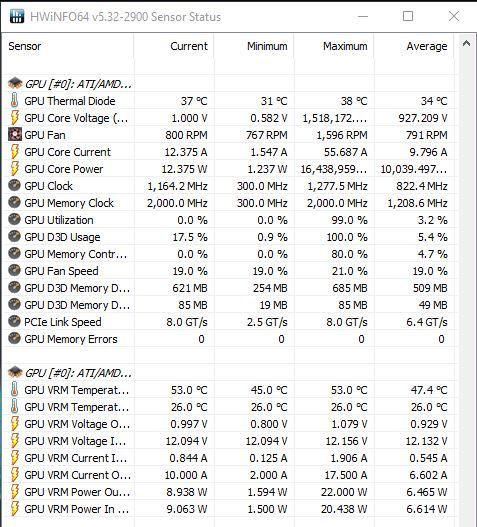Click the fan icon next to GPU Fan
The width and height of the screenshot is (477, 527).
point(14,134)
